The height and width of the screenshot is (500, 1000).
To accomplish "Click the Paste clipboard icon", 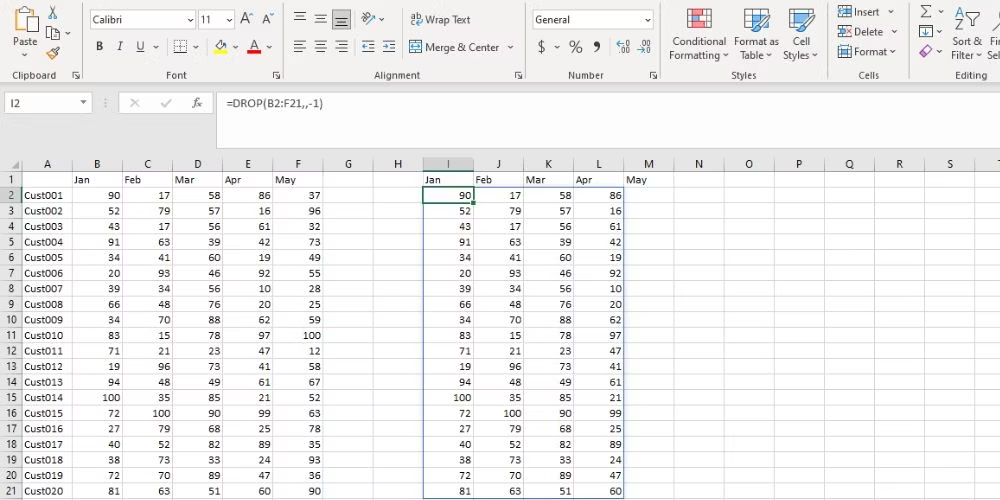I will (26, 20).
